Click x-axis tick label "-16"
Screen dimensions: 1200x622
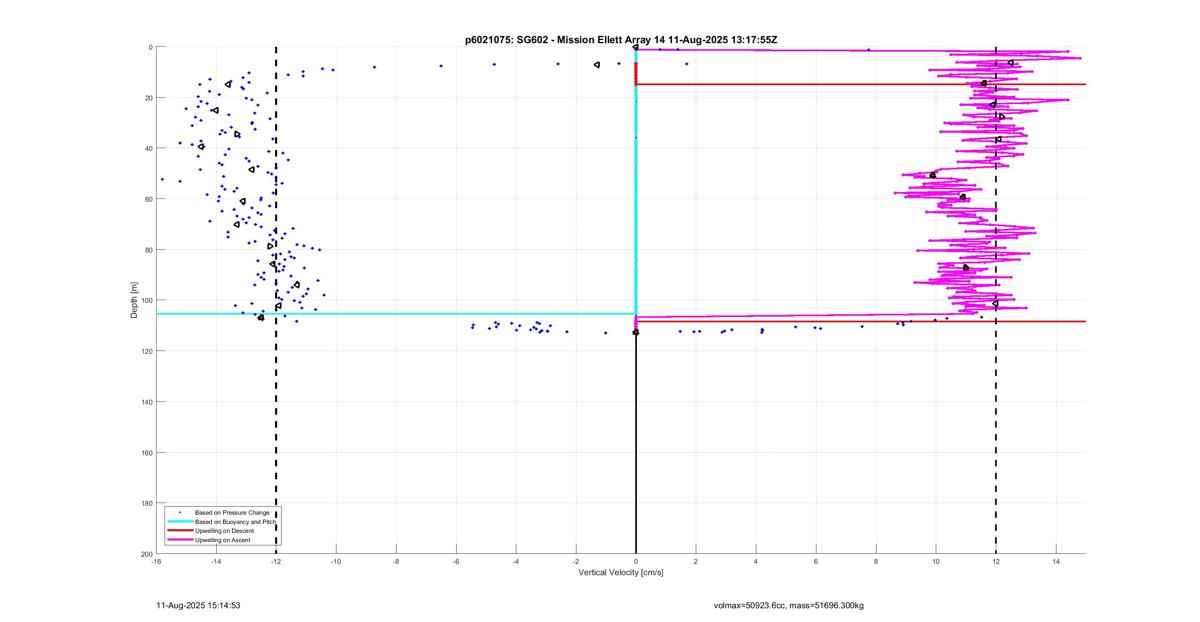[x=156, y=561]
